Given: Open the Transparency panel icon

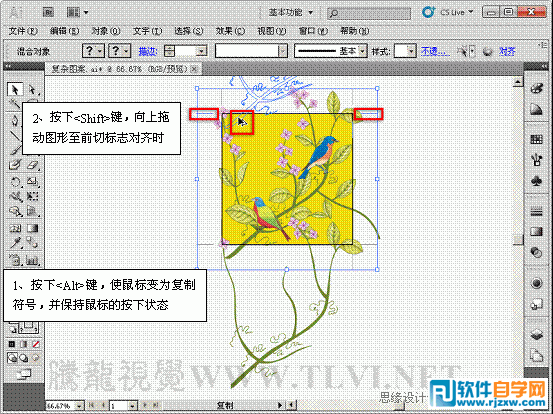Looking at the screenshot, I should [536, 252].
